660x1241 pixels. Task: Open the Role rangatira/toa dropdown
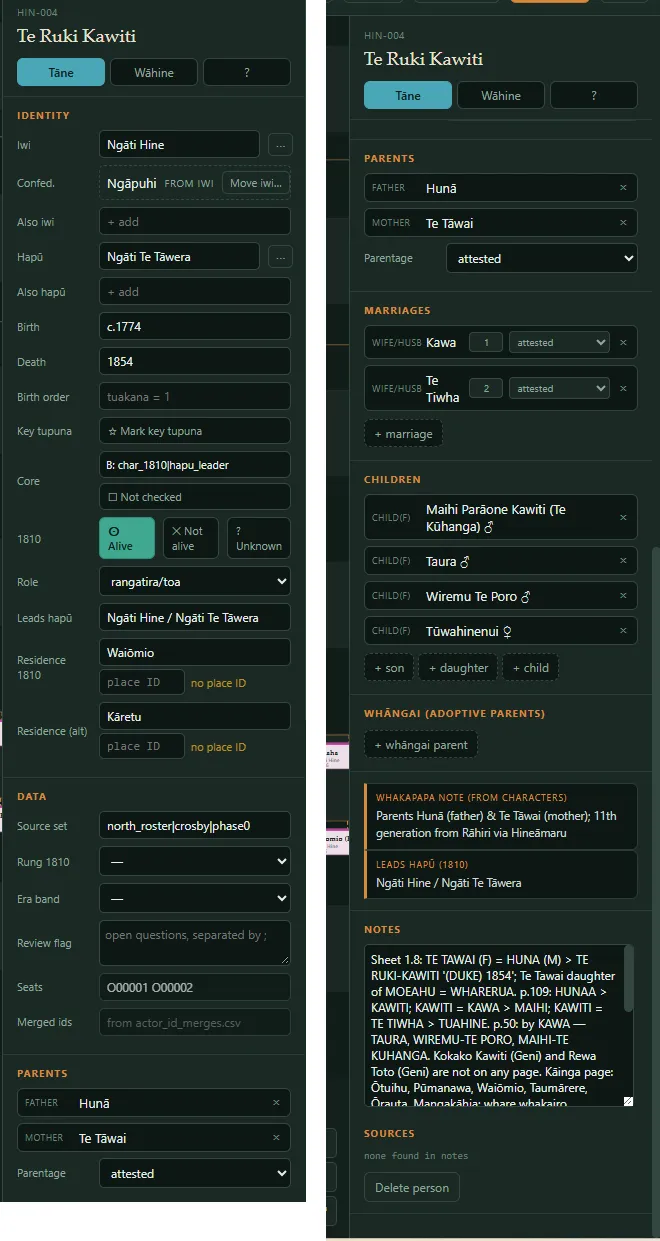coord(195,581)
